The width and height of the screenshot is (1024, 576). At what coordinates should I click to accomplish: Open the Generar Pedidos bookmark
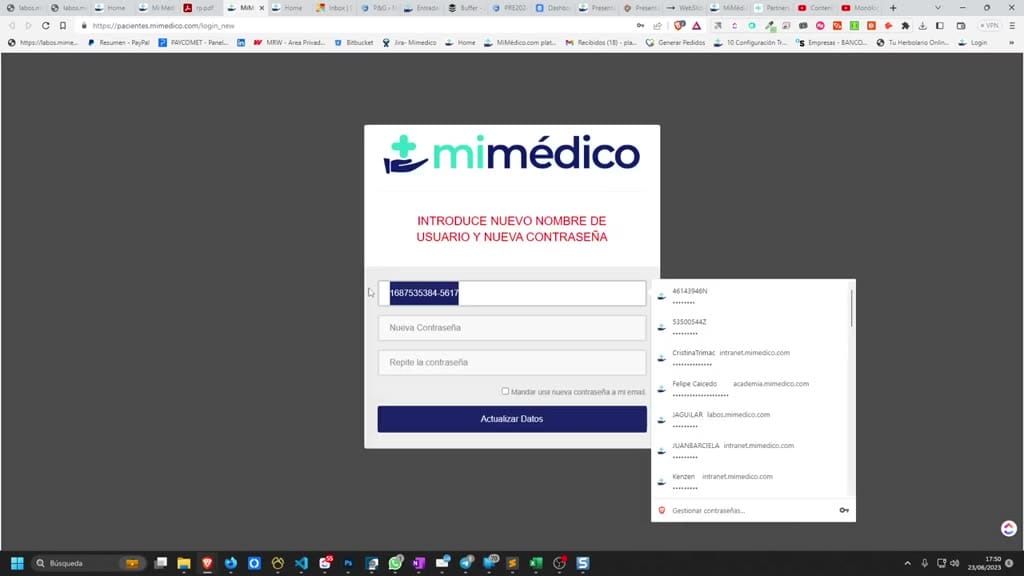click(675, 42)
